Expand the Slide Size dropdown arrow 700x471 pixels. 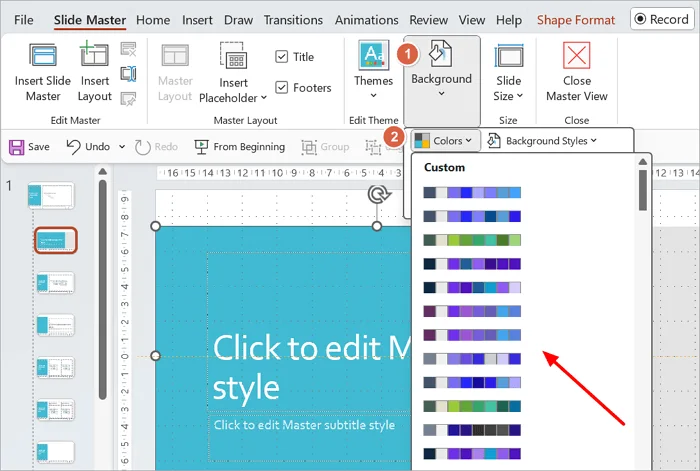(x=520, y=96)
